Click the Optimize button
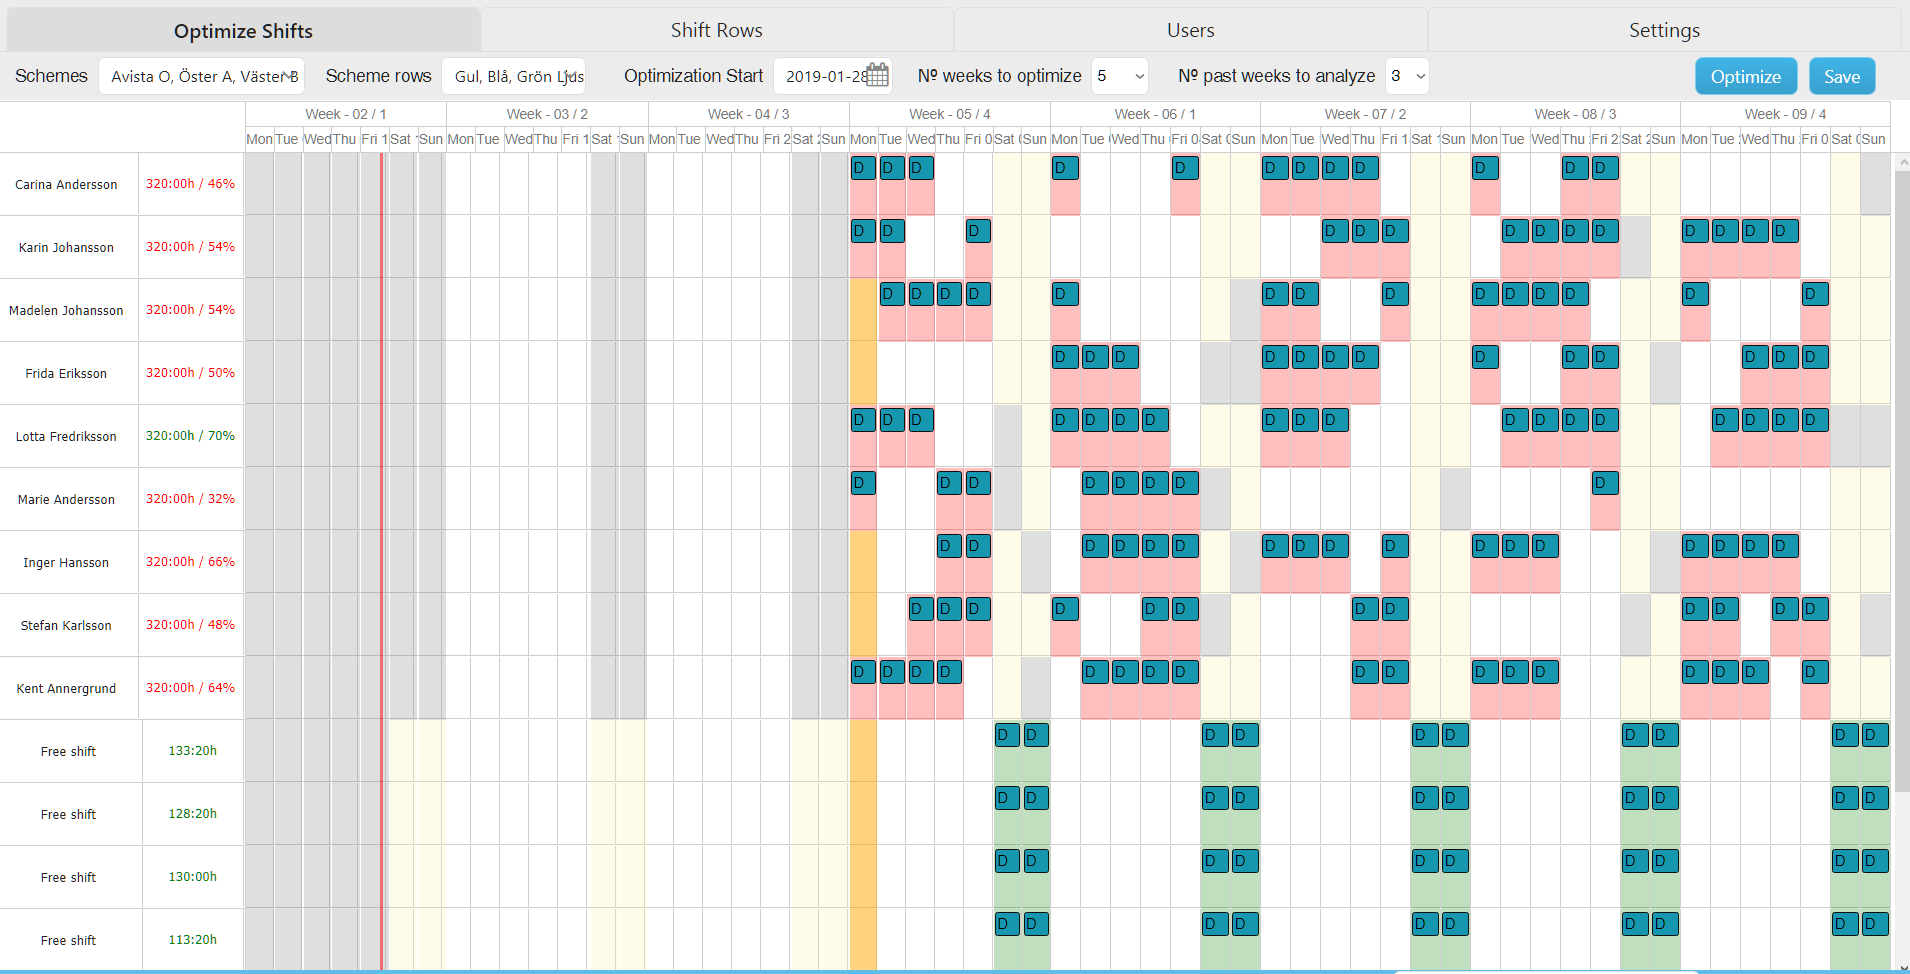 pyautogui.click(x=1745, y=76)
